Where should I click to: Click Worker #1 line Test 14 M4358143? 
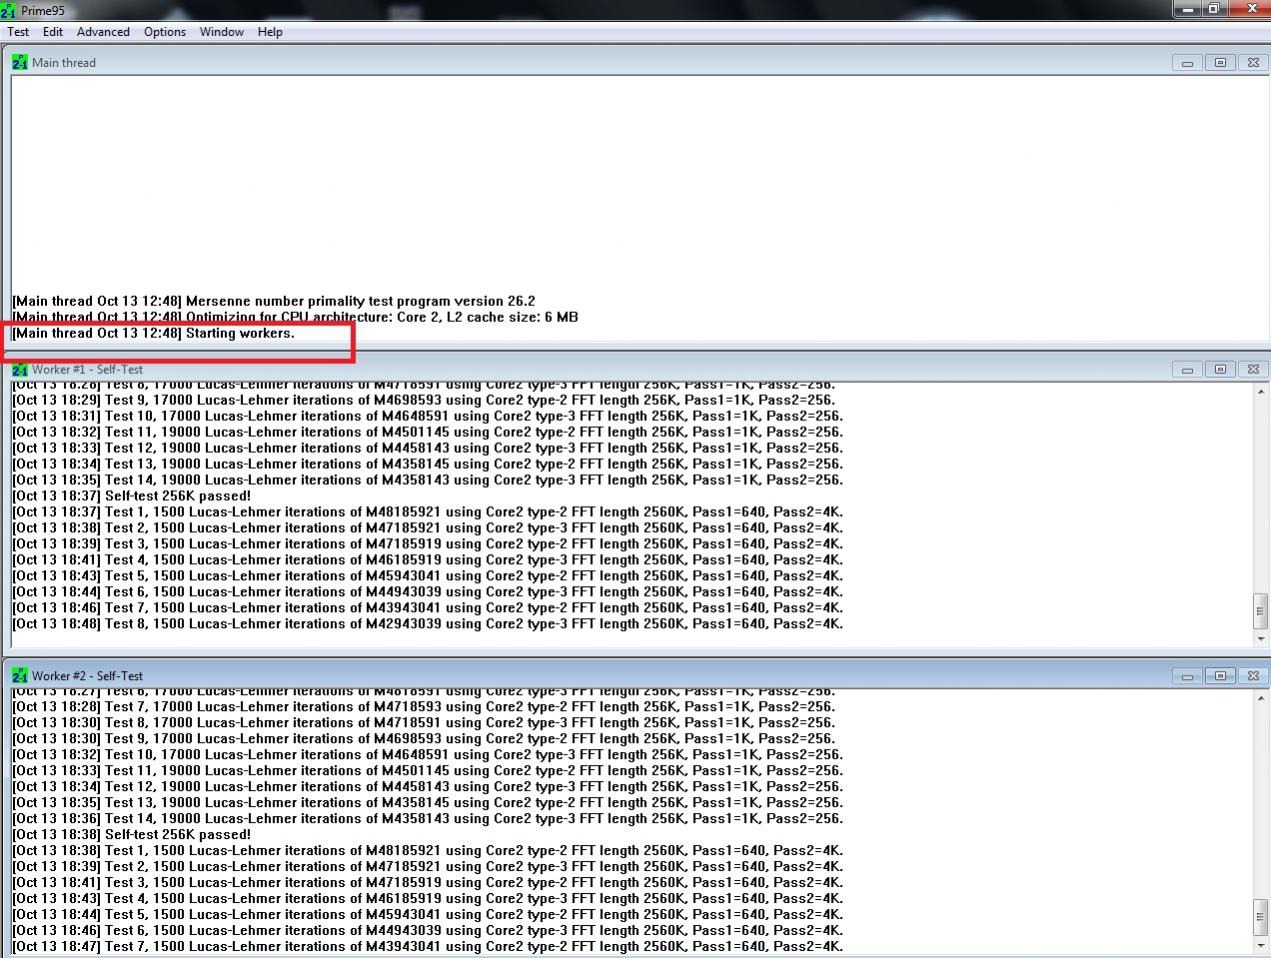428,480
